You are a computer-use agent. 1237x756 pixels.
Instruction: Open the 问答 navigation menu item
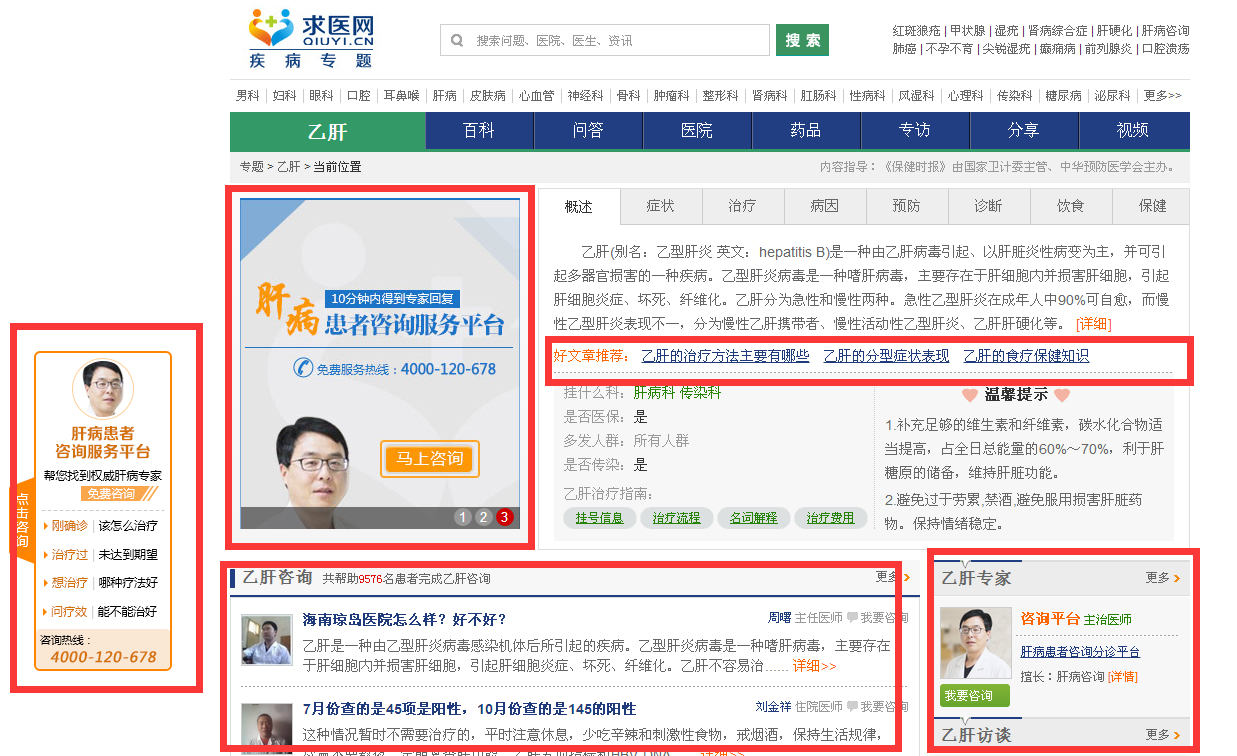[588, 131]
